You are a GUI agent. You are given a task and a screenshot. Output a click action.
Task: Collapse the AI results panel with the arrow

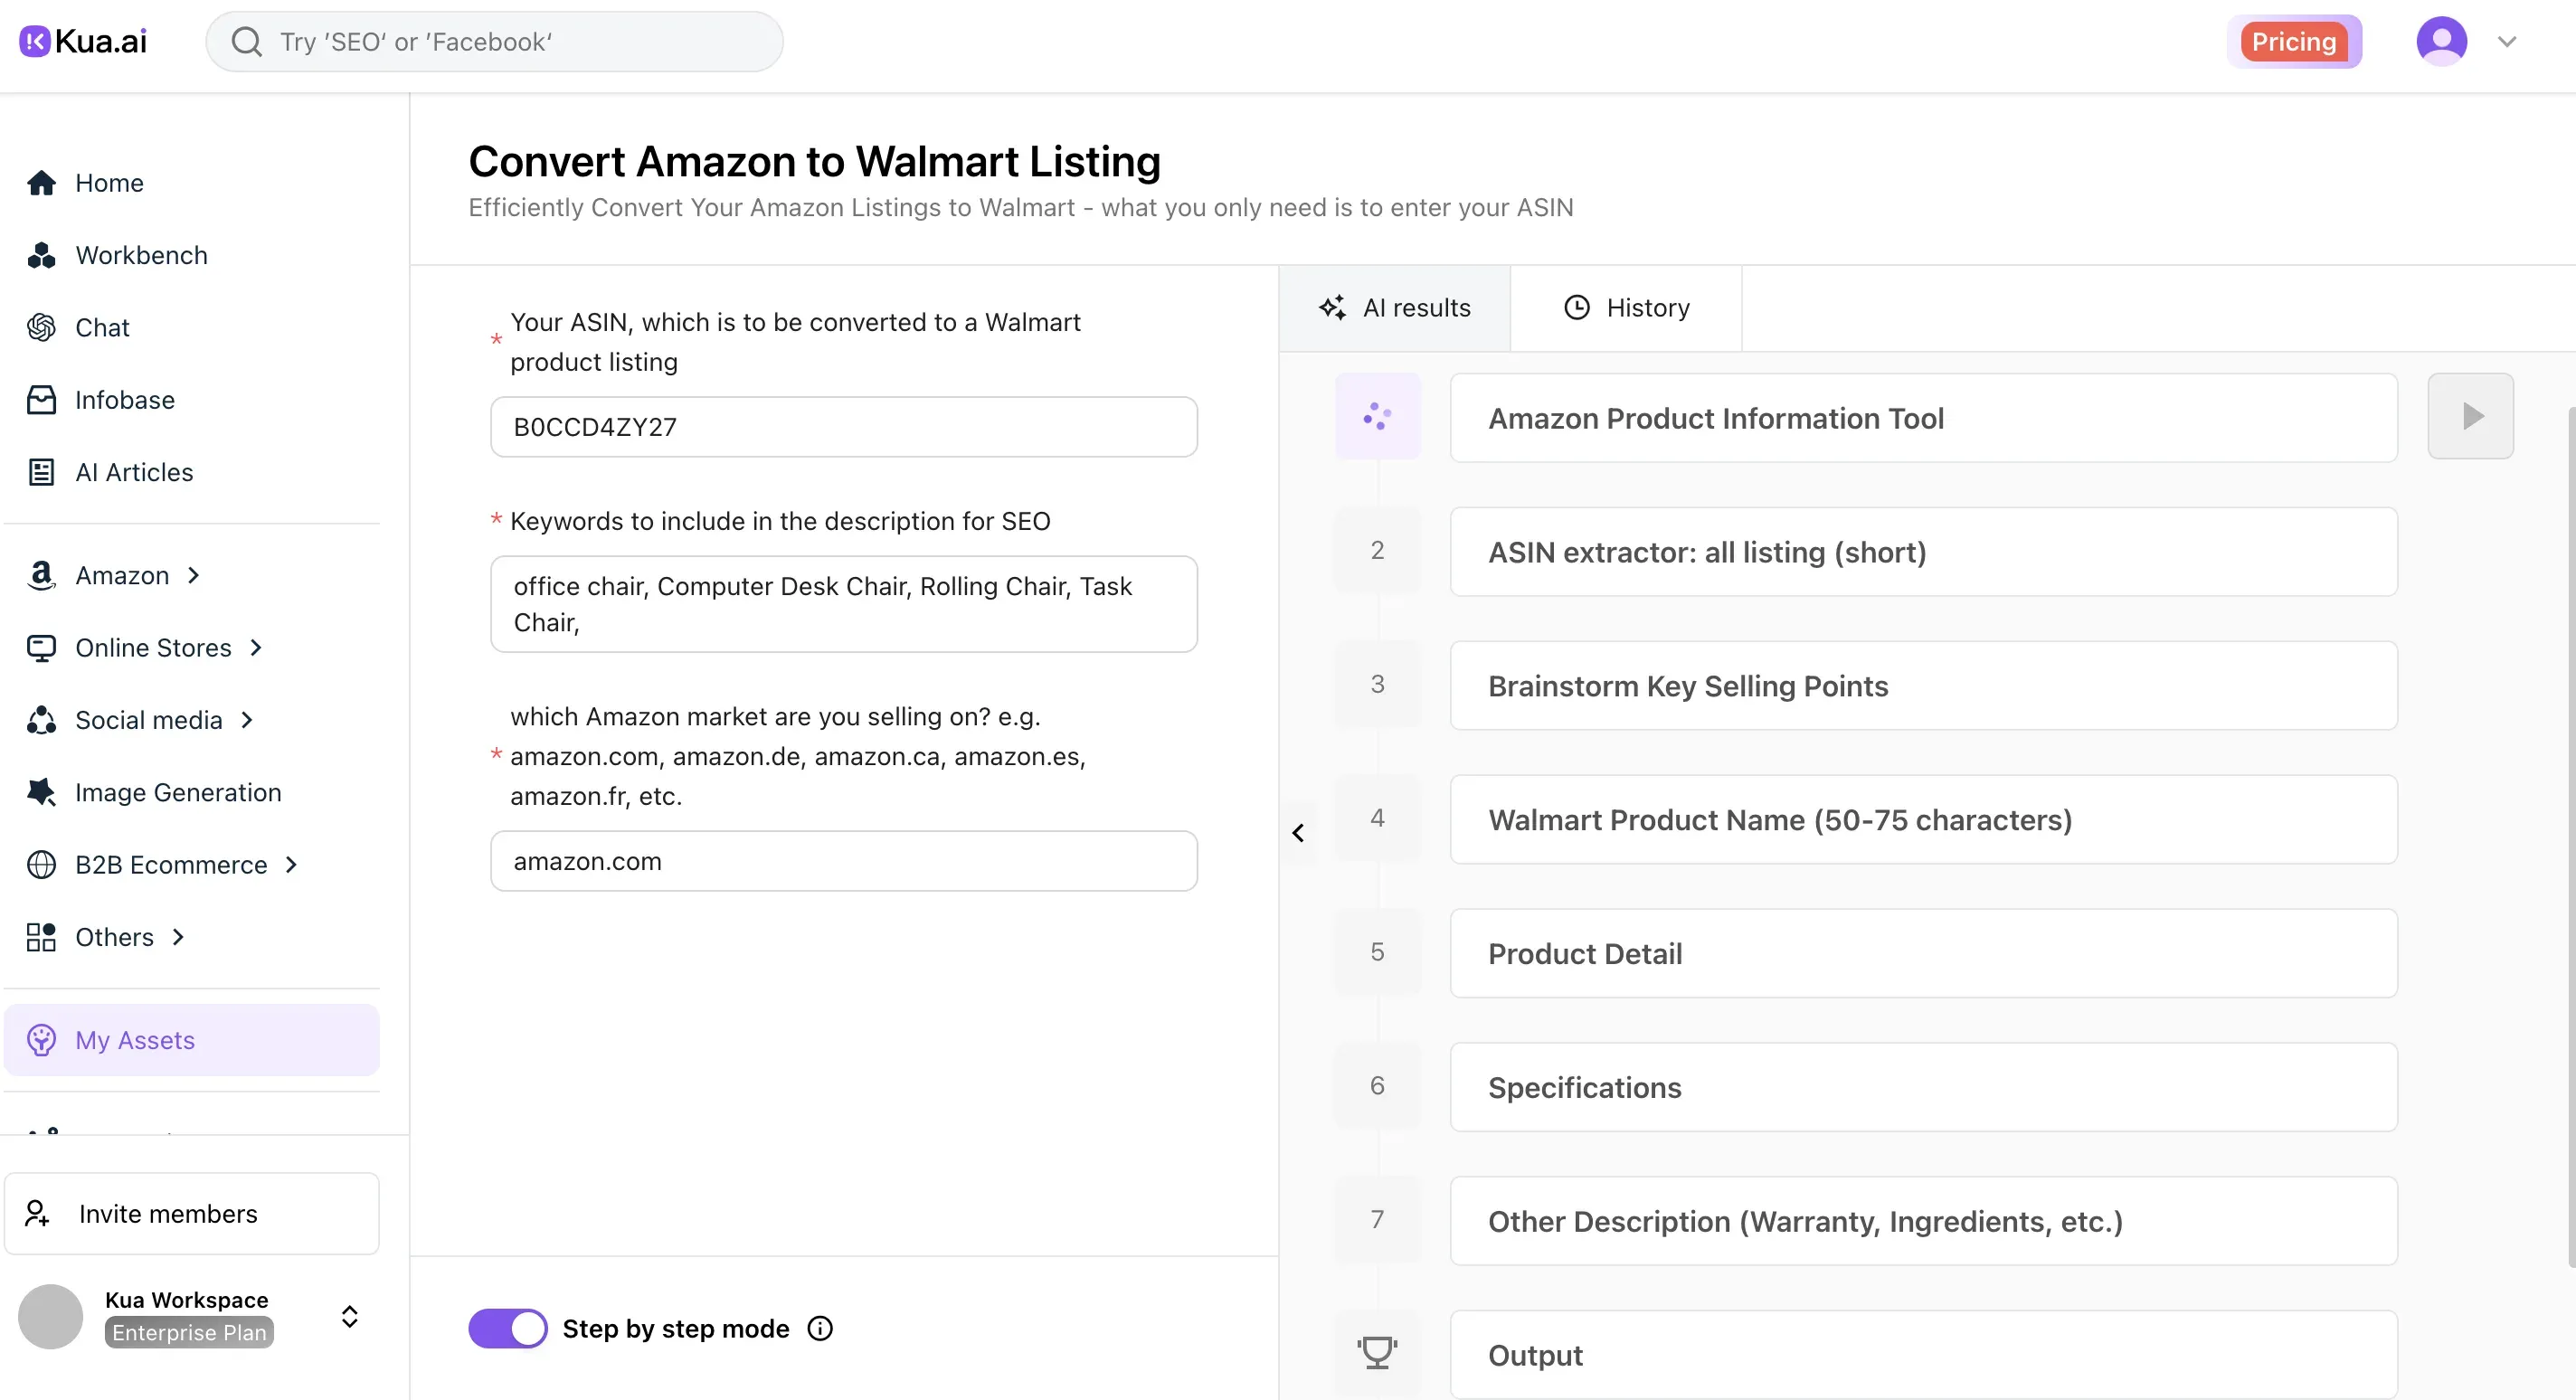point(1298,832)
